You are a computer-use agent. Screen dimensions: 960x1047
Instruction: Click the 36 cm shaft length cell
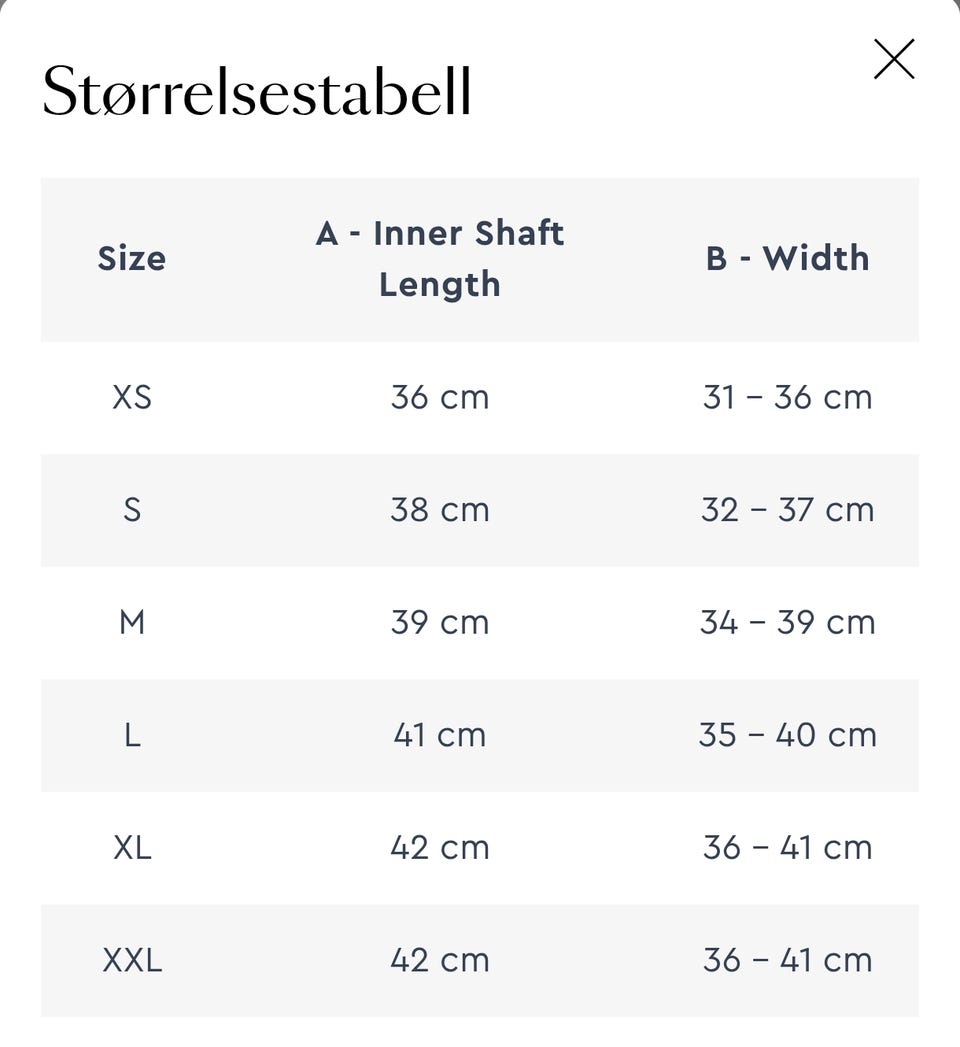440,397
